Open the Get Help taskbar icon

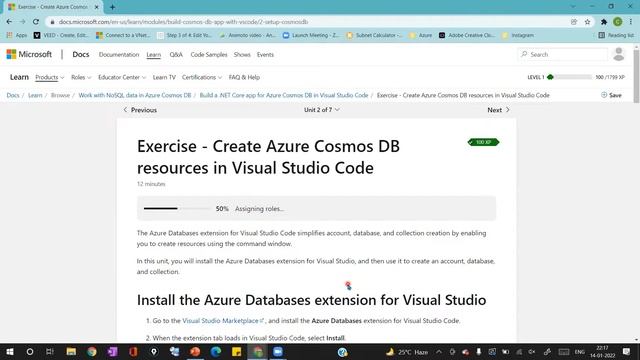[x=342, y=352]
